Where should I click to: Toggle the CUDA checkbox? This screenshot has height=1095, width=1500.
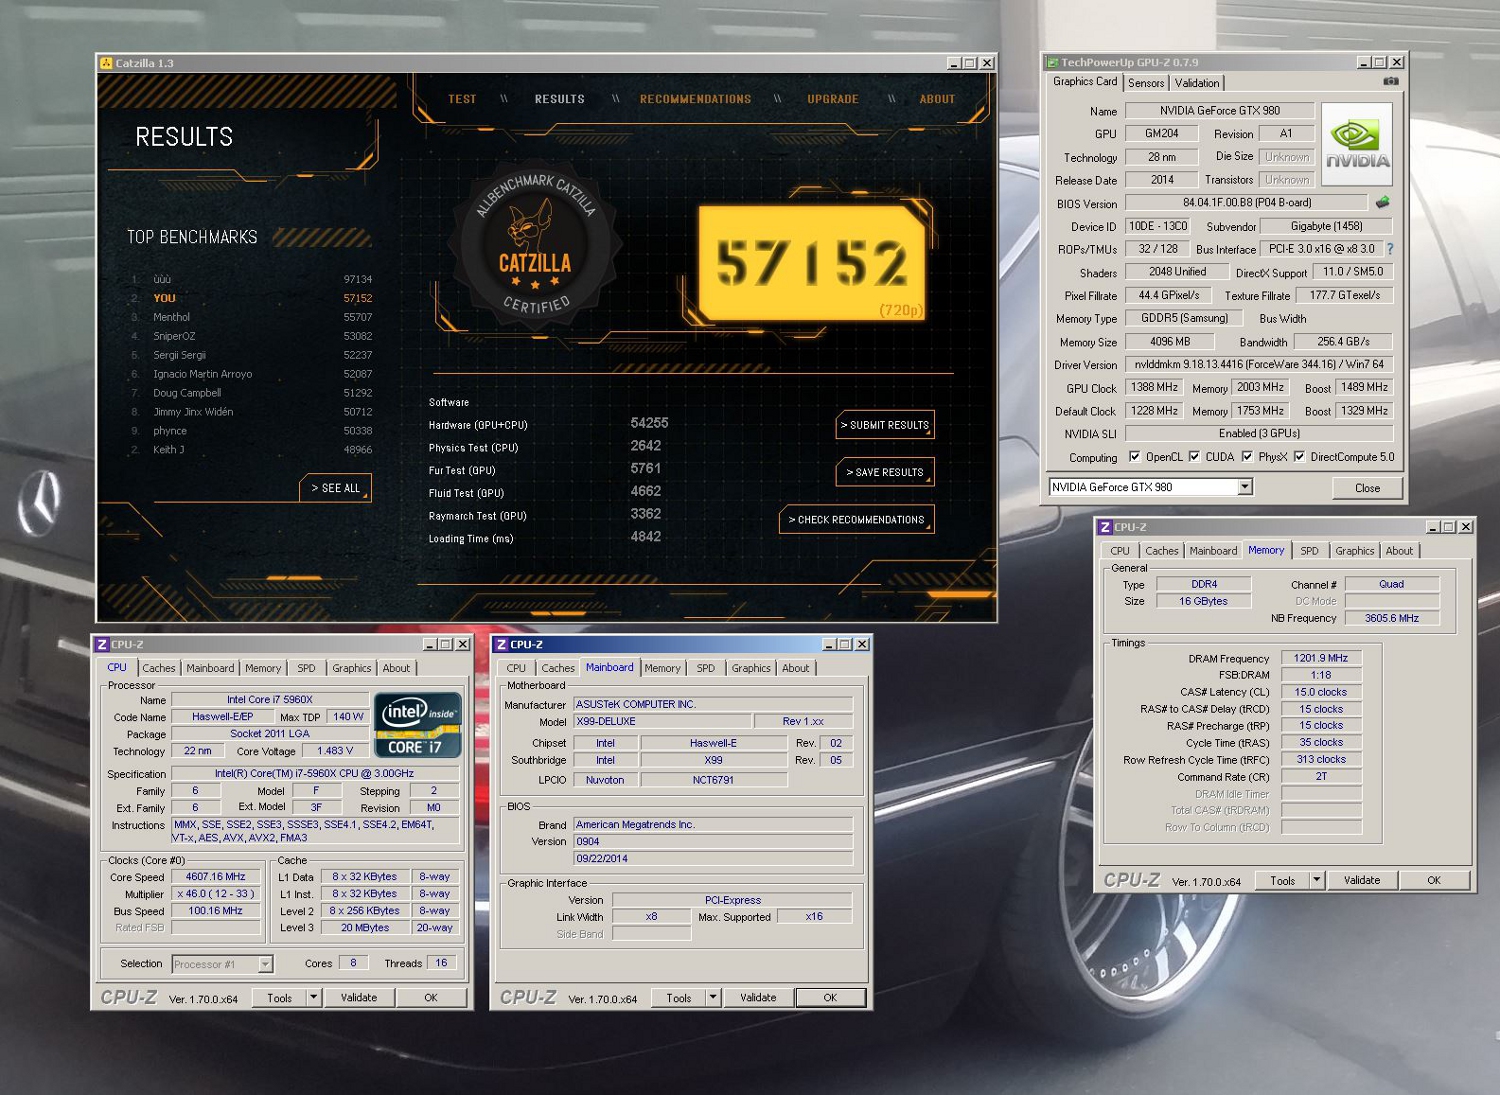(1194, 457)
